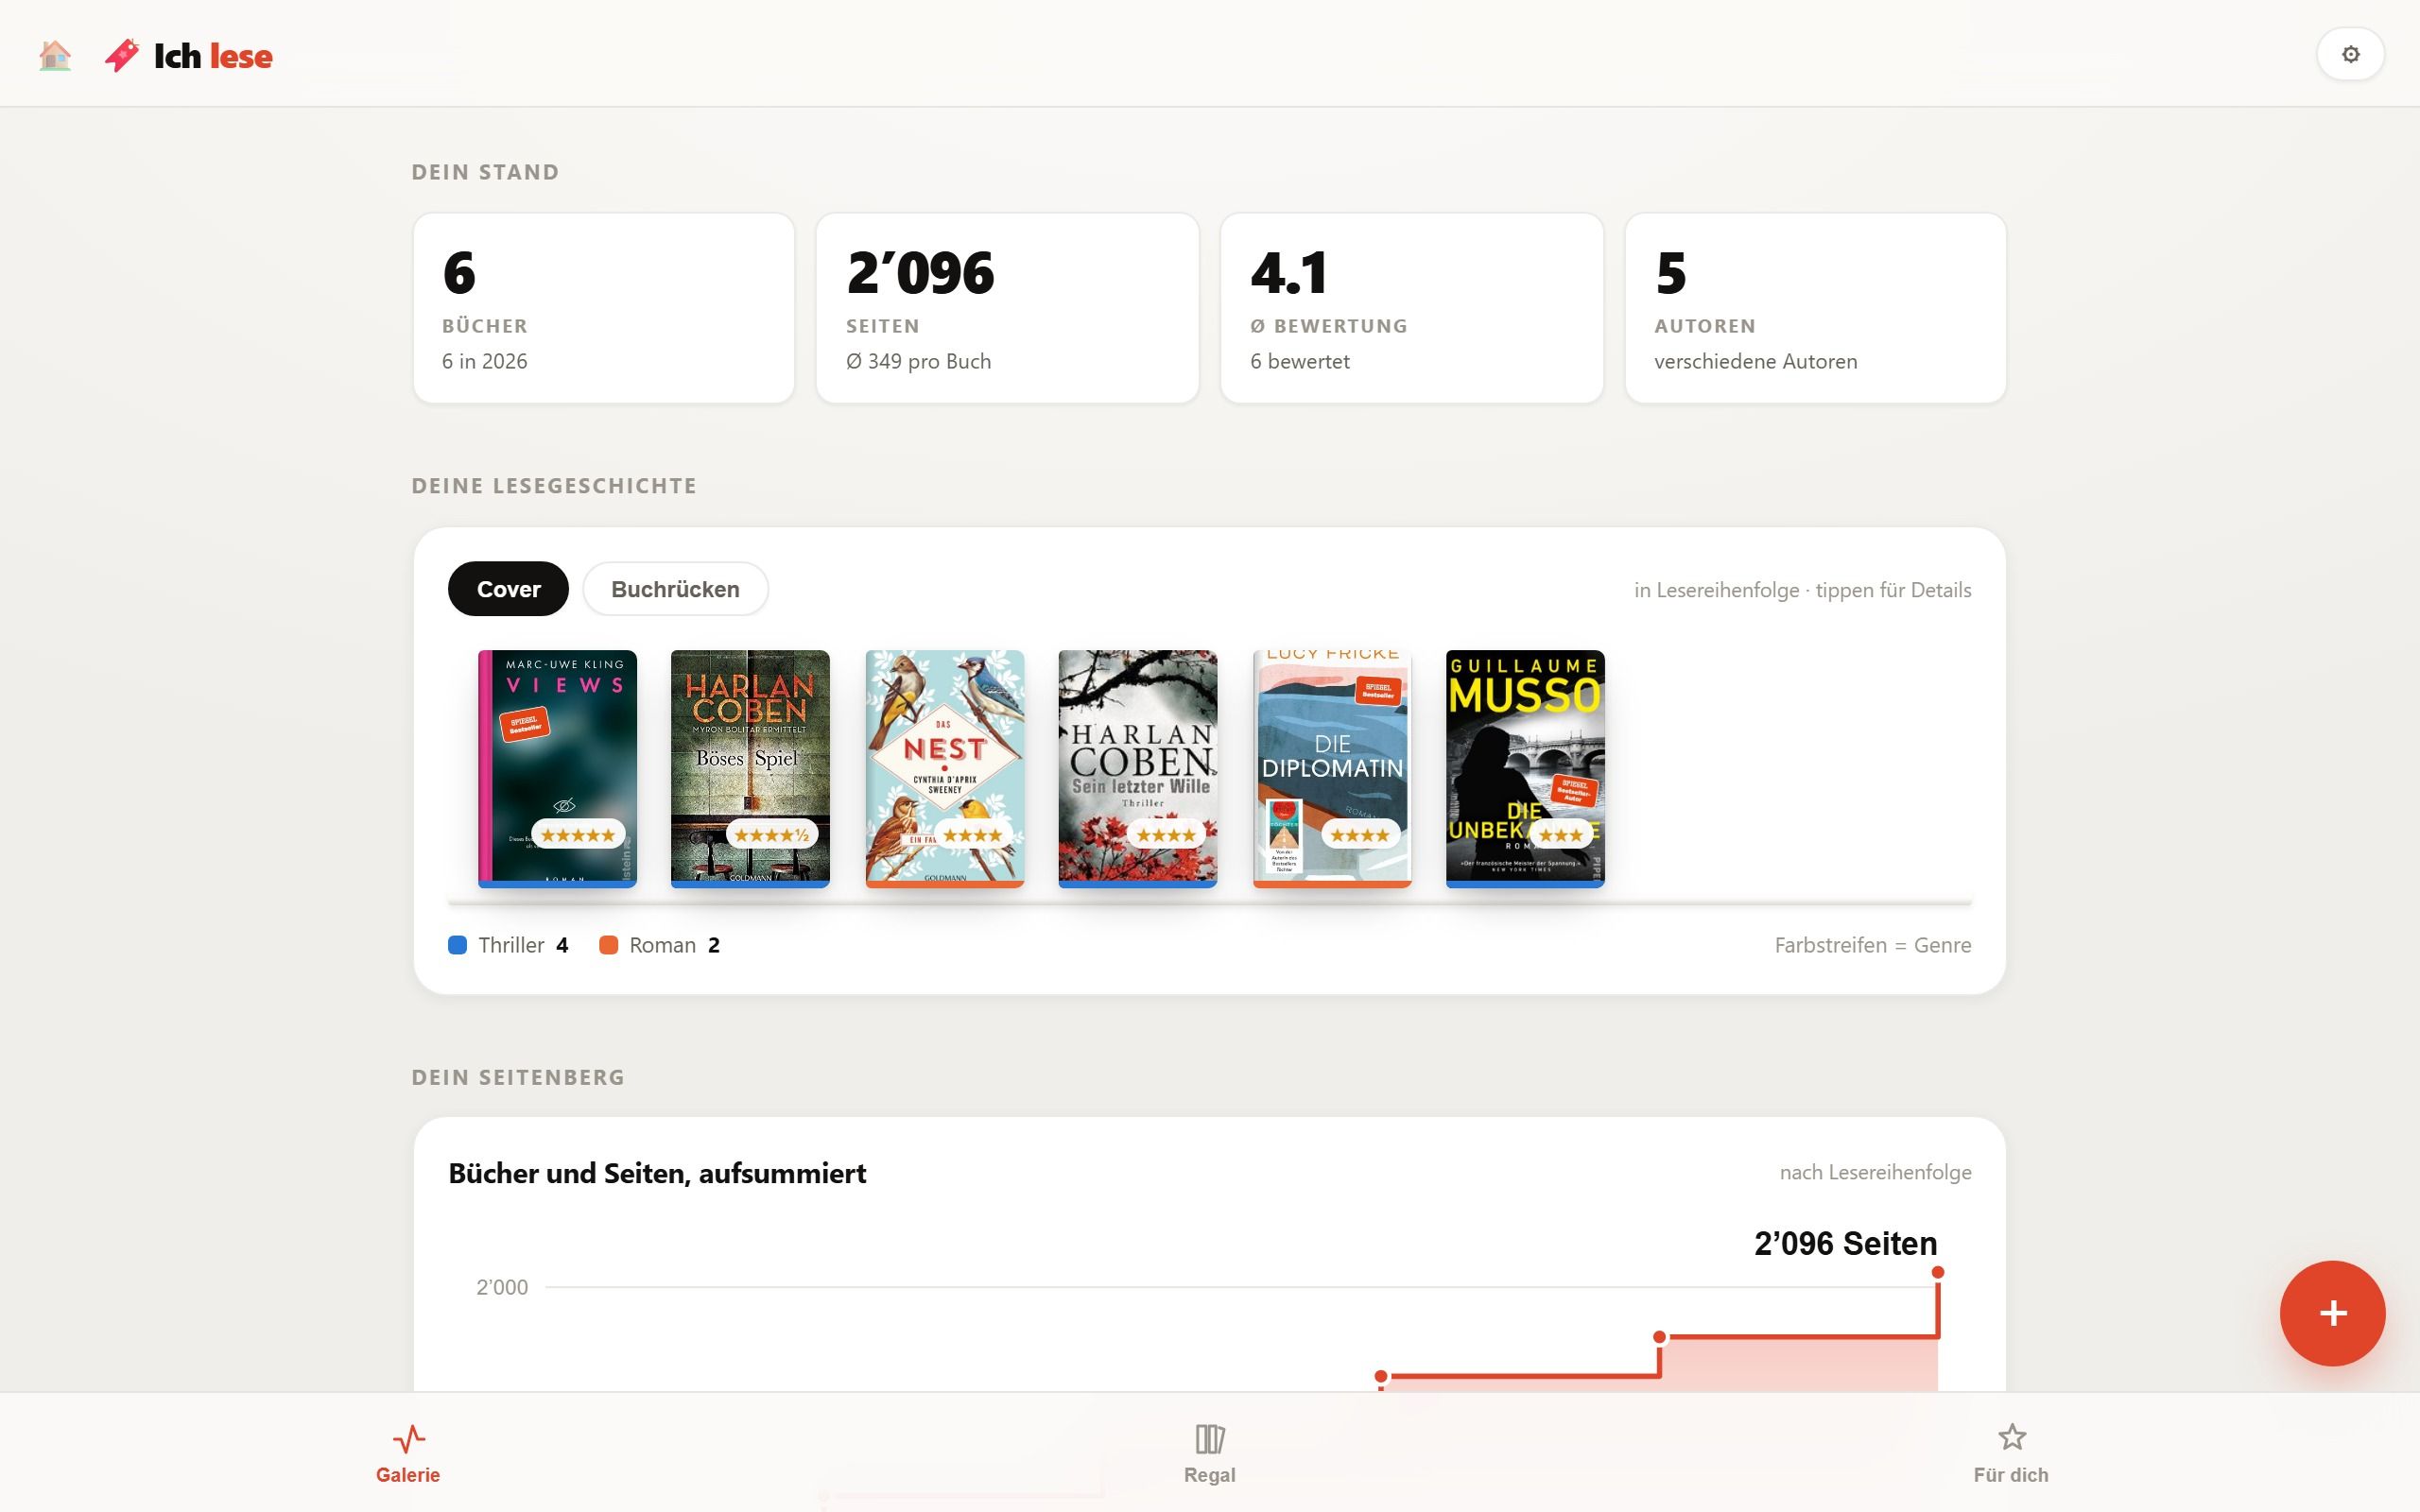Click the Regal bookshelf icon

pos(1210,1438)
